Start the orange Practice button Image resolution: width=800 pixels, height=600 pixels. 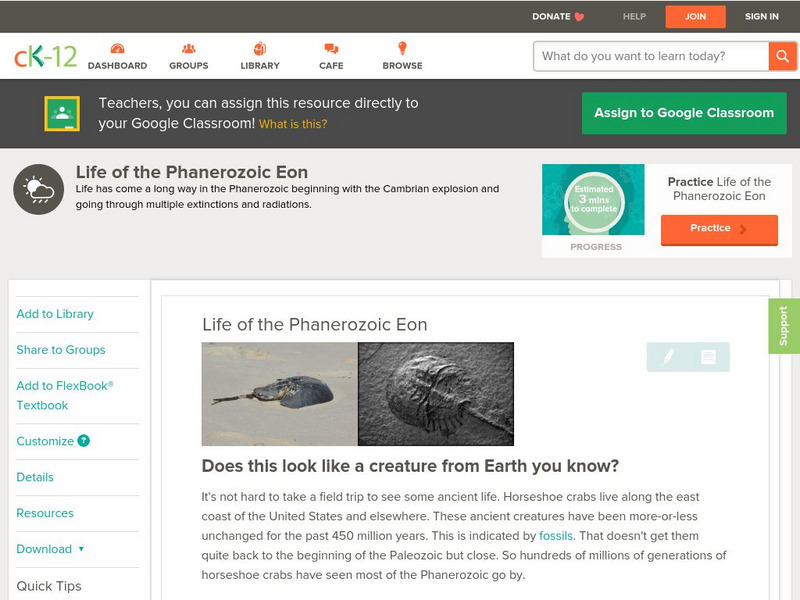[x=718, y=229]
